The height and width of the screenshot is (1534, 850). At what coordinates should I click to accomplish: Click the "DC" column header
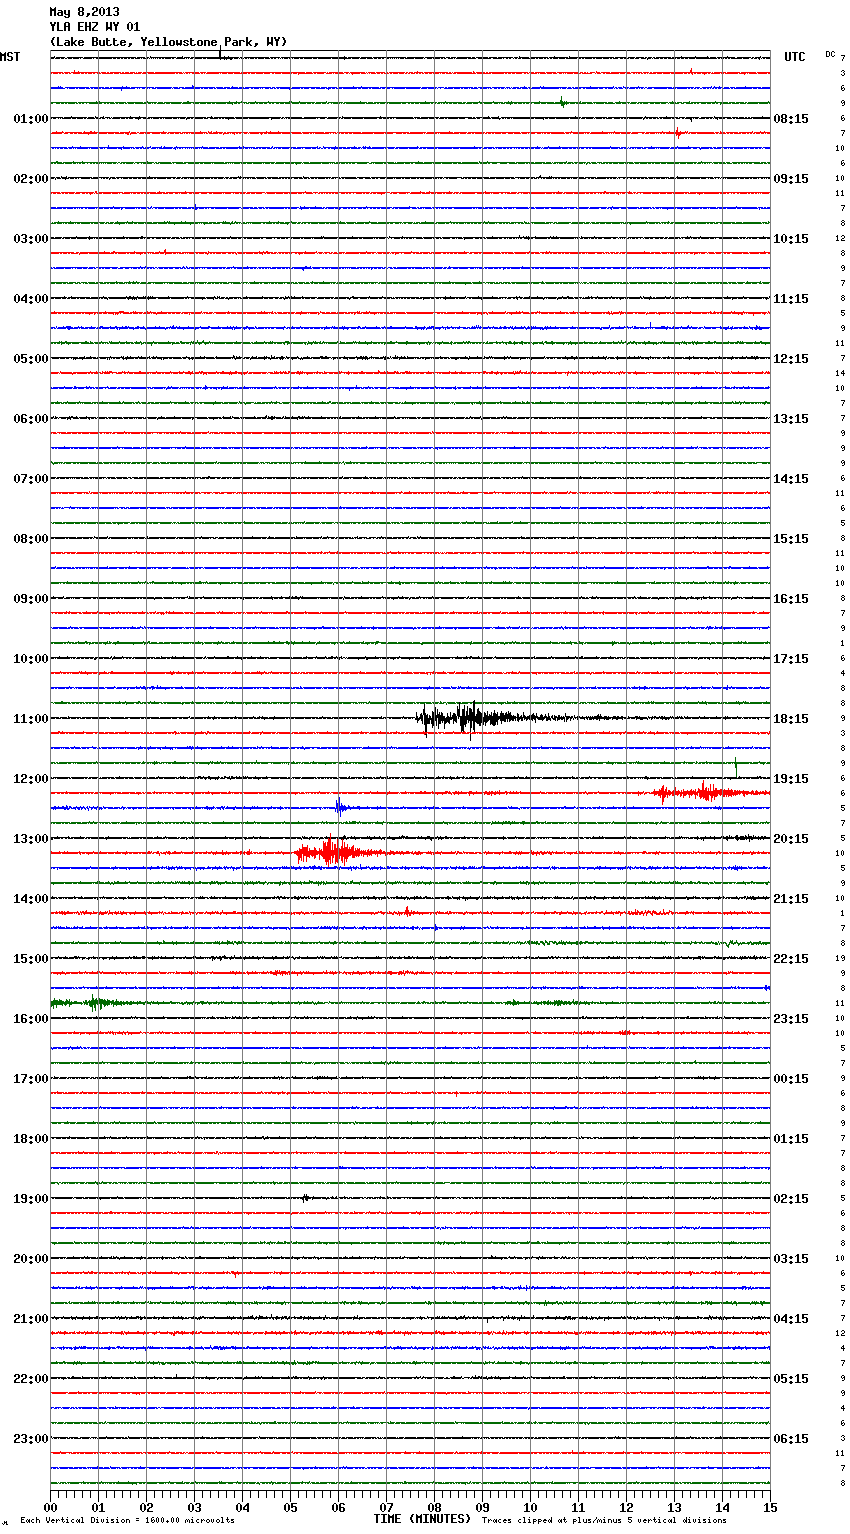tap(830, 54)
